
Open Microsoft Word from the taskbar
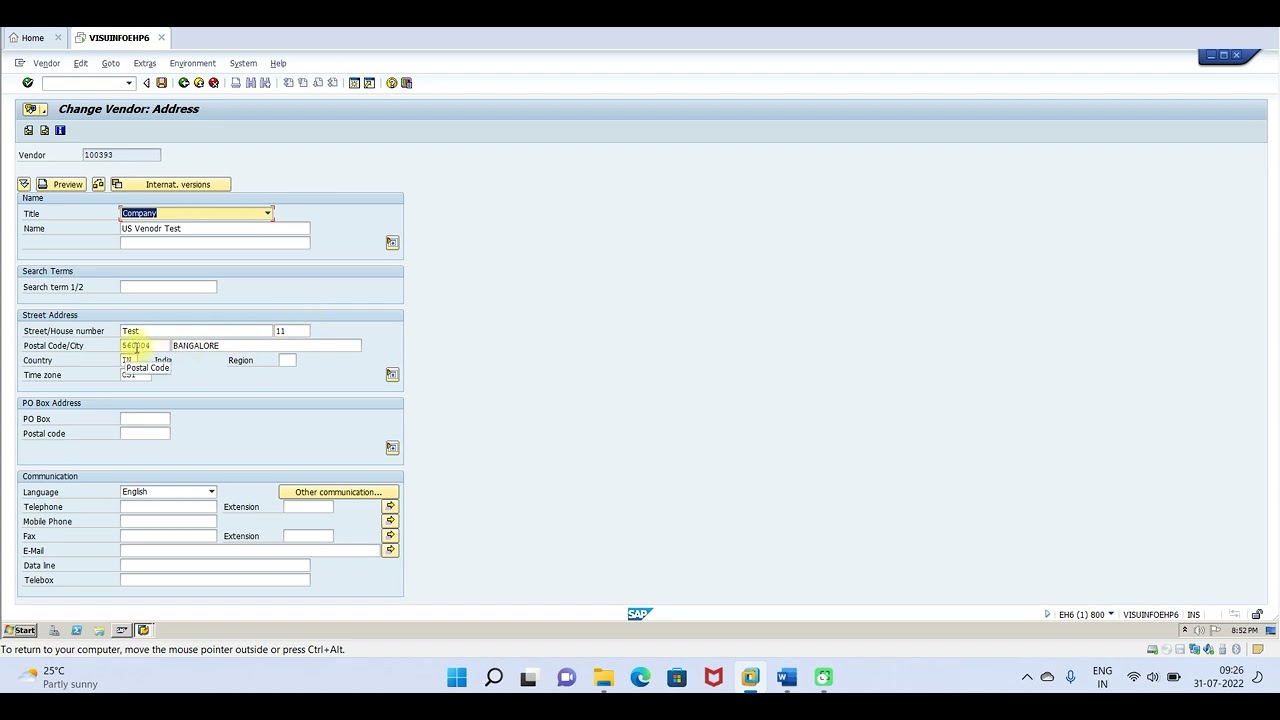point(787,678)
